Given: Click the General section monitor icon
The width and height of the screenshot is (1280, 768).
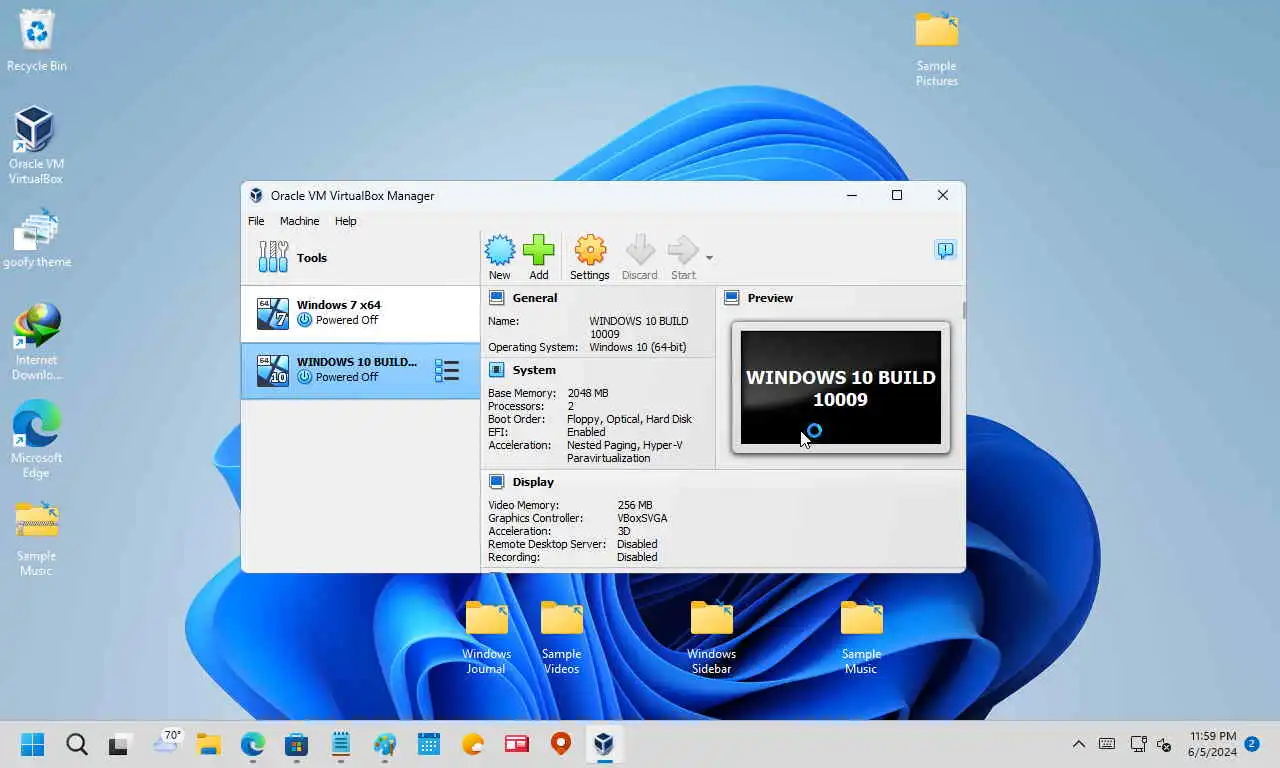Looking at the screenshot, I should pos(496,298).
